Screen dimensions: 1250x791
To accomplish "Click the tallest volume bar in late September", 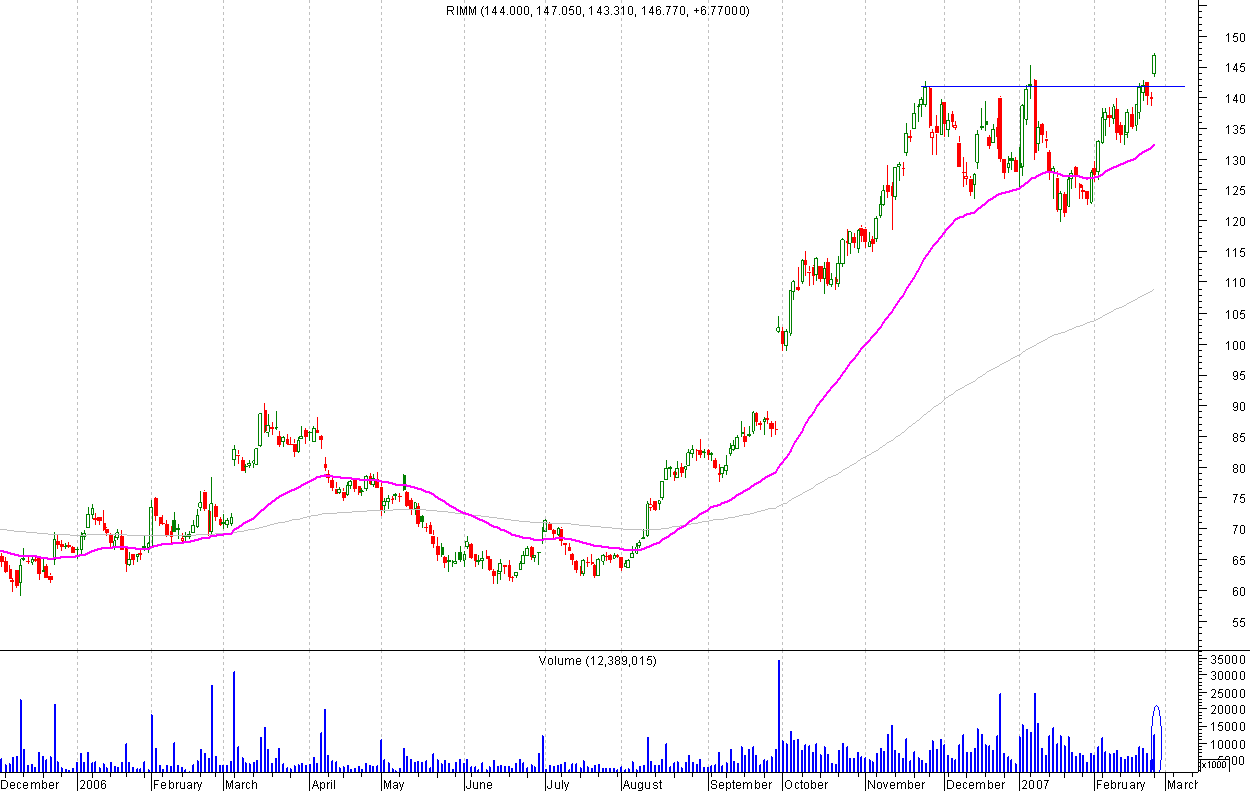I will (x=779, y=715).
